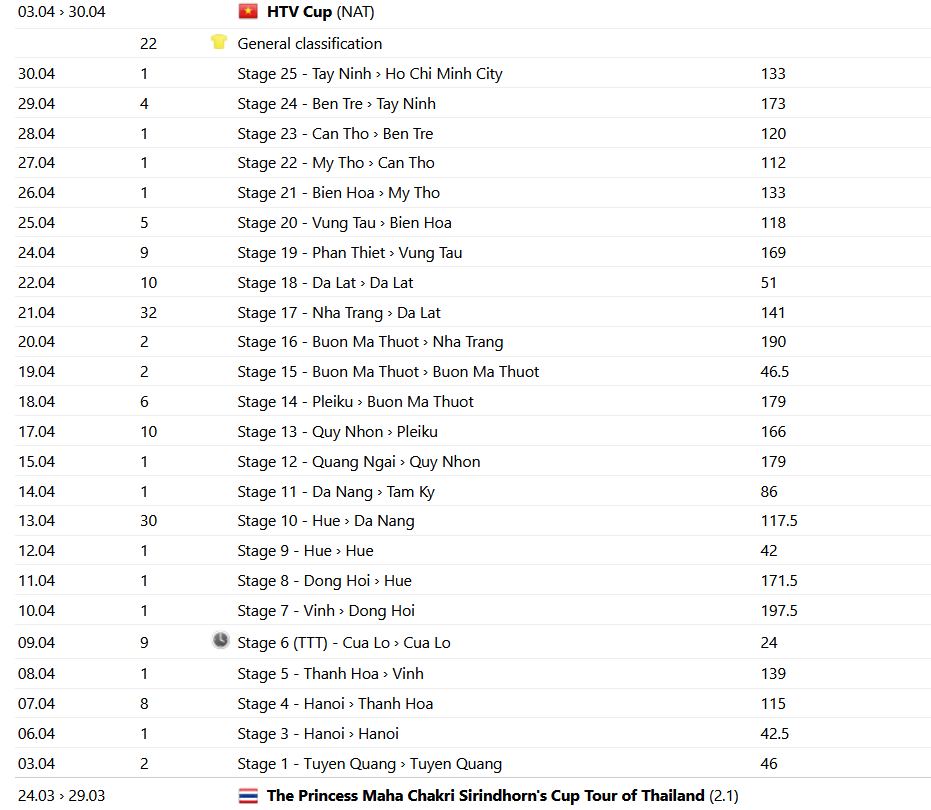Viewport: 931px width, 810px height.
Task: Open Stage 18 Da Lat to Da Lat
Action: 325,283
